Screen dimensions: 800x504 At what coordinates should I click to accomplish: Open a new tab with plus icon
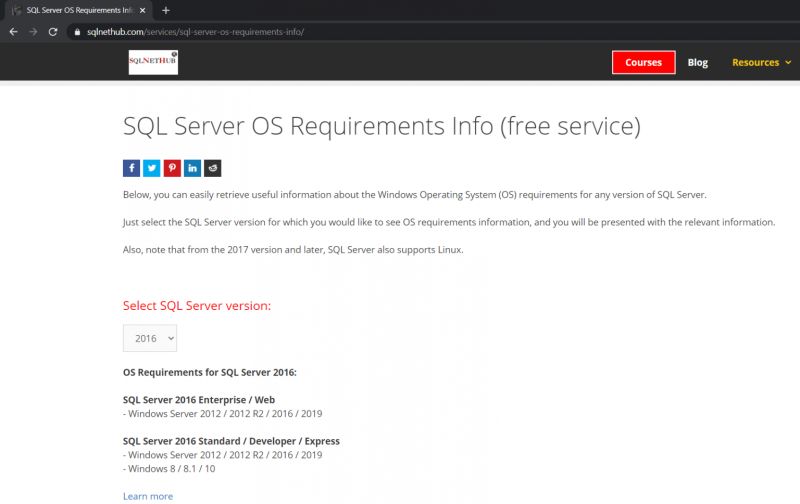165,10
